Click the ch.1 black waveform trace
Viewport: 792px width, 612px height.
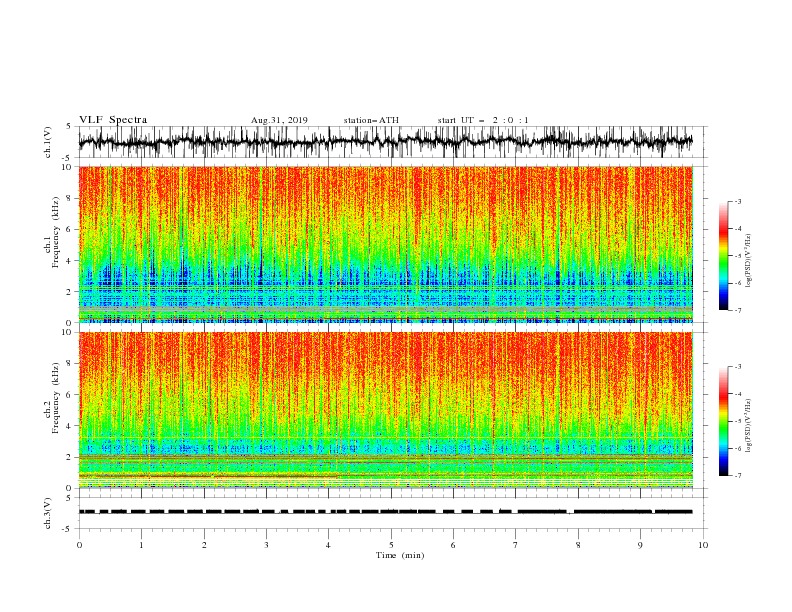385,141
